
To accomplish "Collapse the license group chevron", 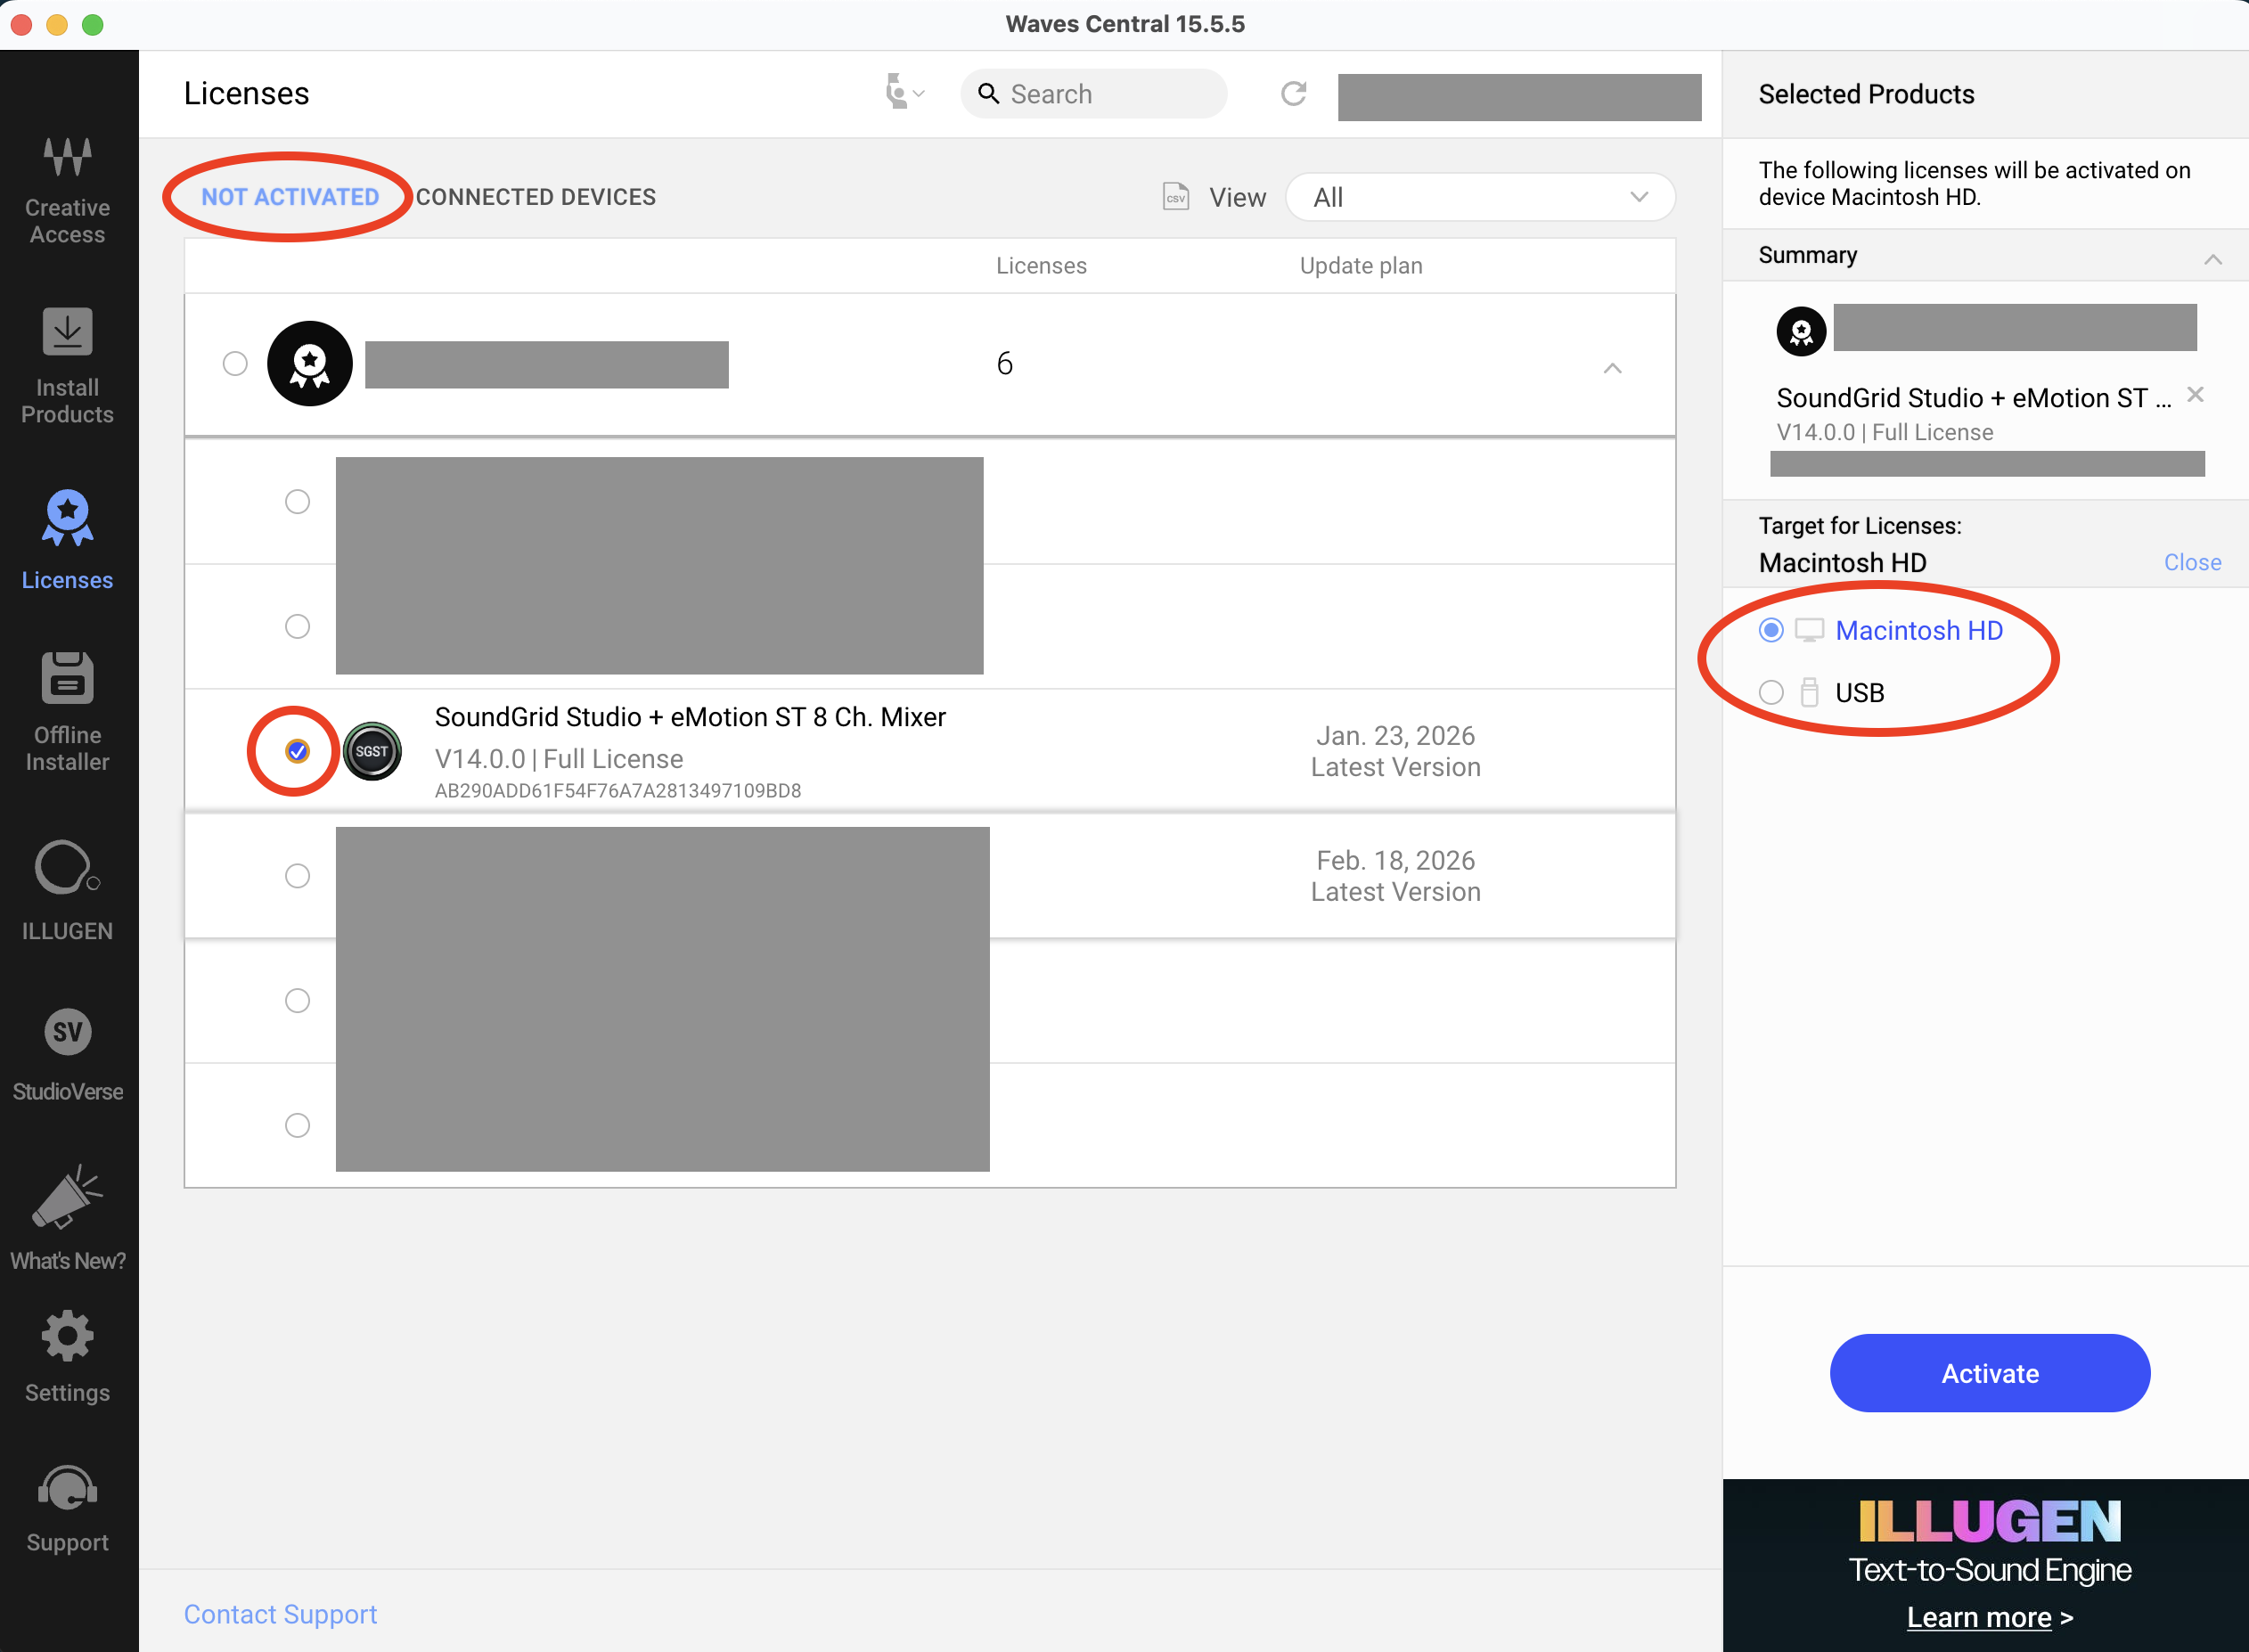I will [1612, 368].
